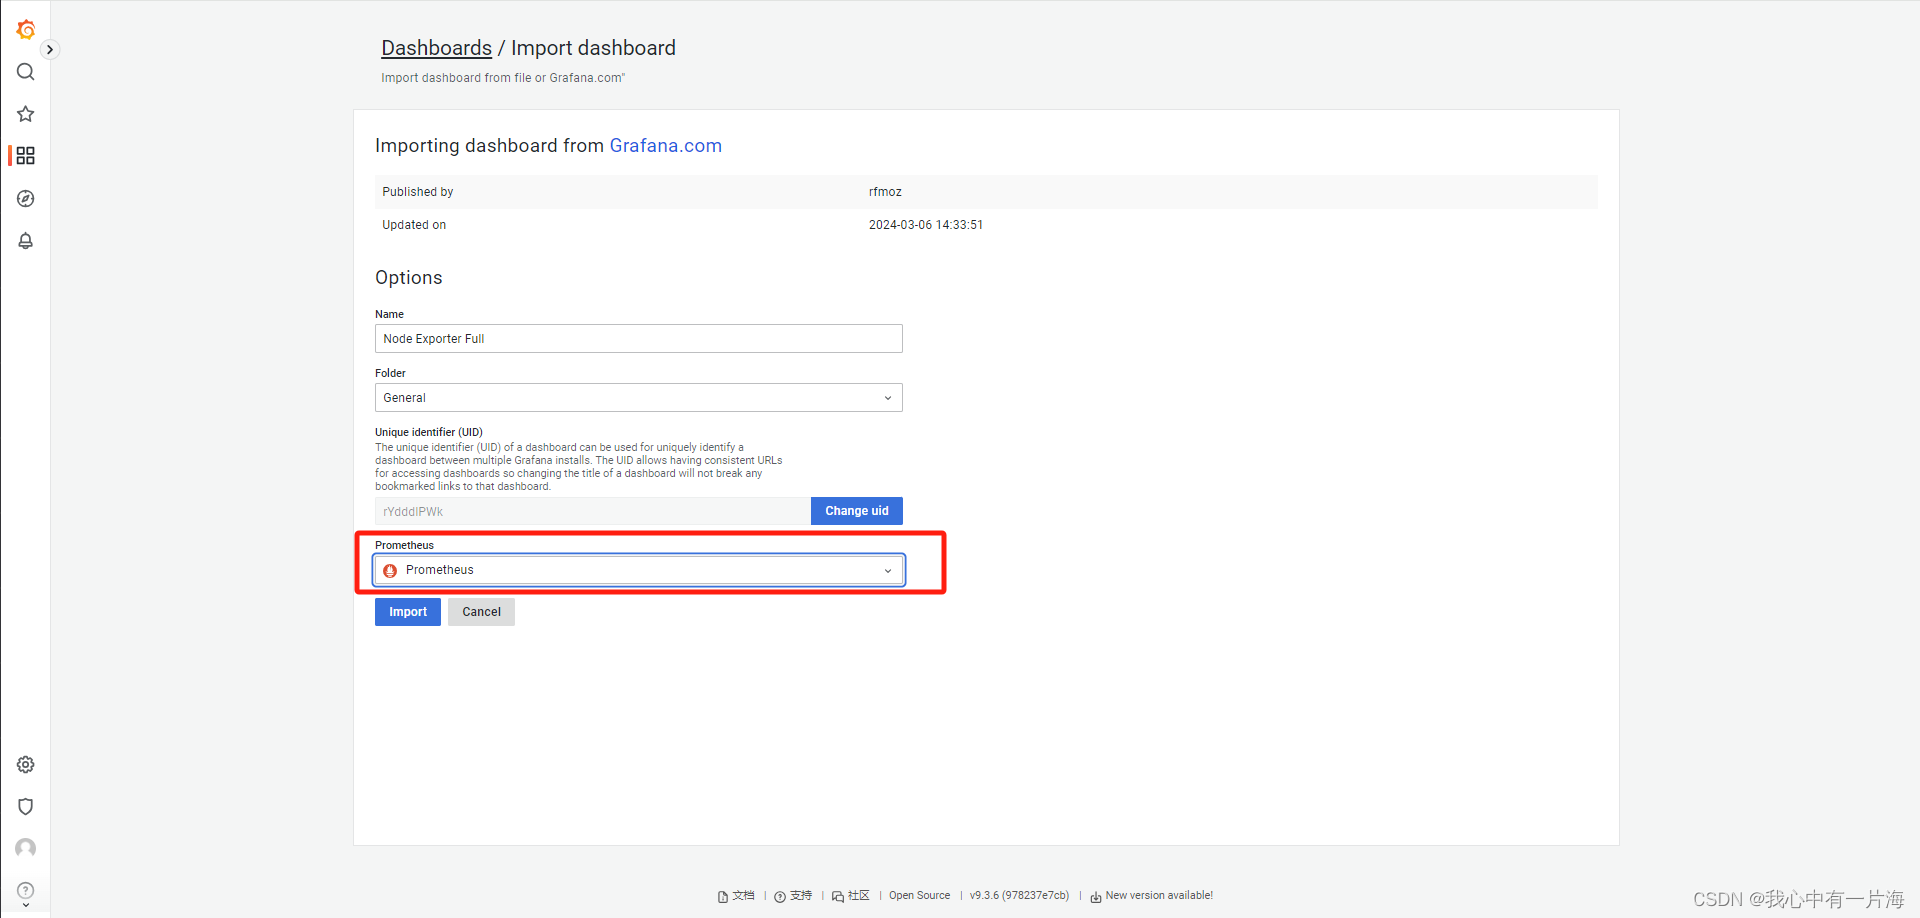Image resolution: width=1920 pixels, height=918 pixels.
Task: Open the search dashboards magnifier icon
Action: click(x=26, y=72)
